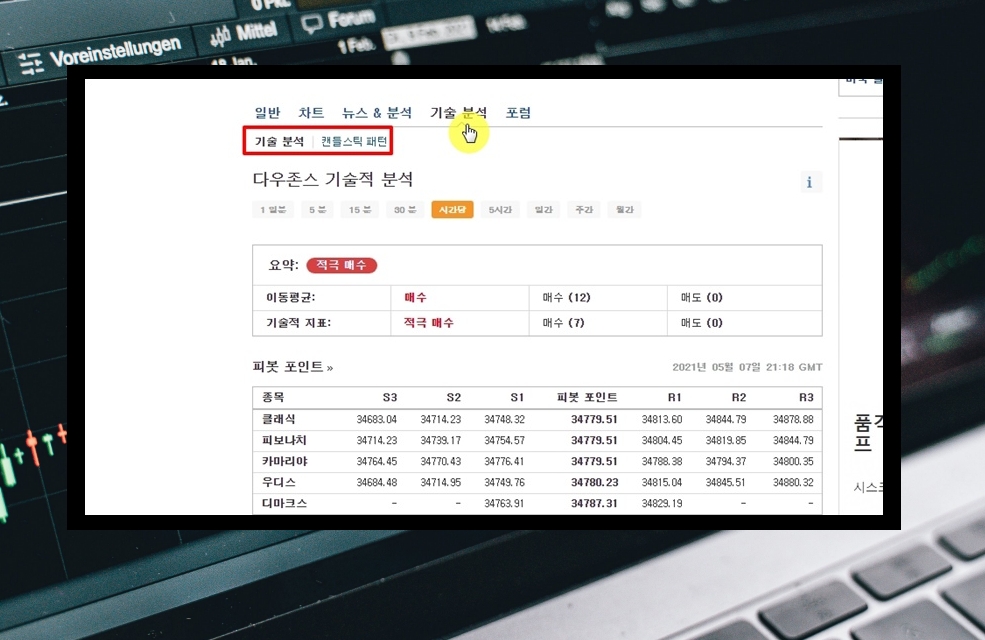Viewport: 985px width, 640px height.
Task: Click 매수 (7) in indicators row
Action: tap(563, 323)
